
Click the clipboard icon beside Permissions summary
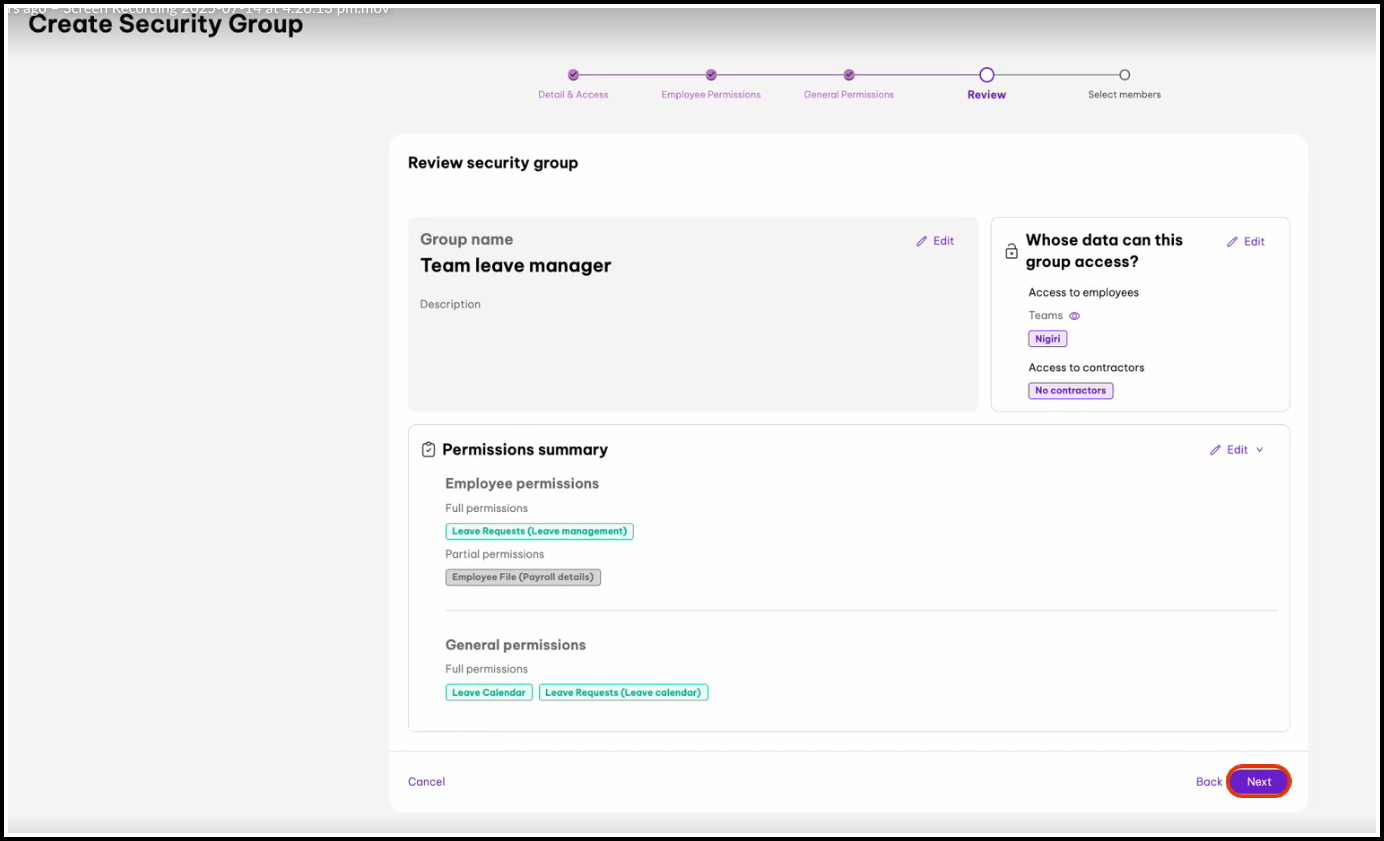pyautogui.click(x=428, y=450)
